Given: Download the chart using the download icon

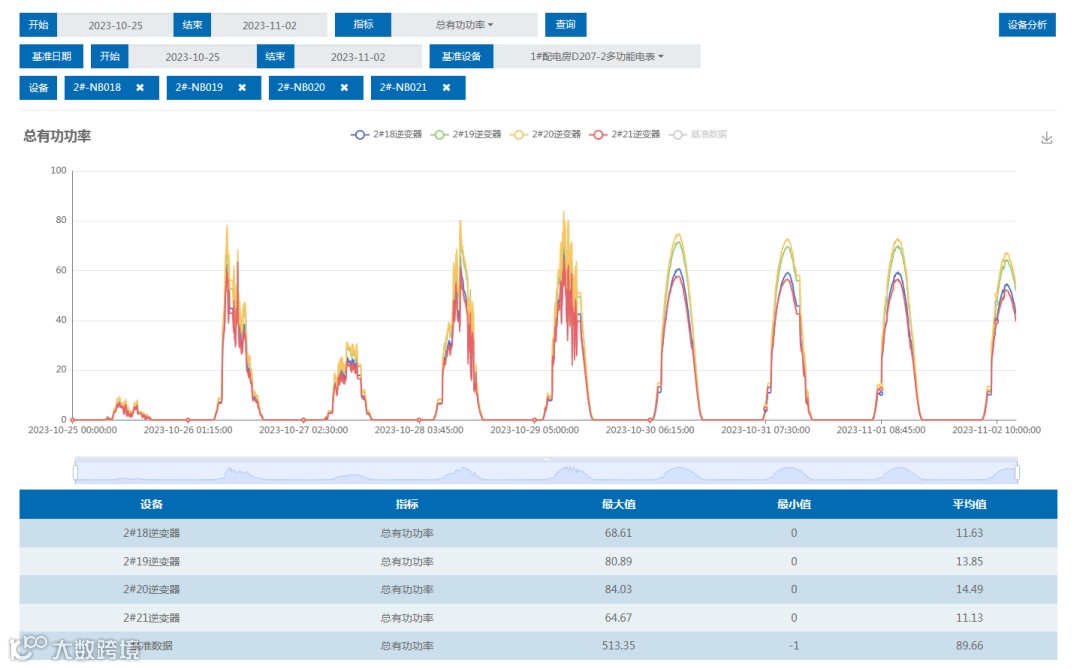Looking at the screenshot, I should pos(1046,138).
